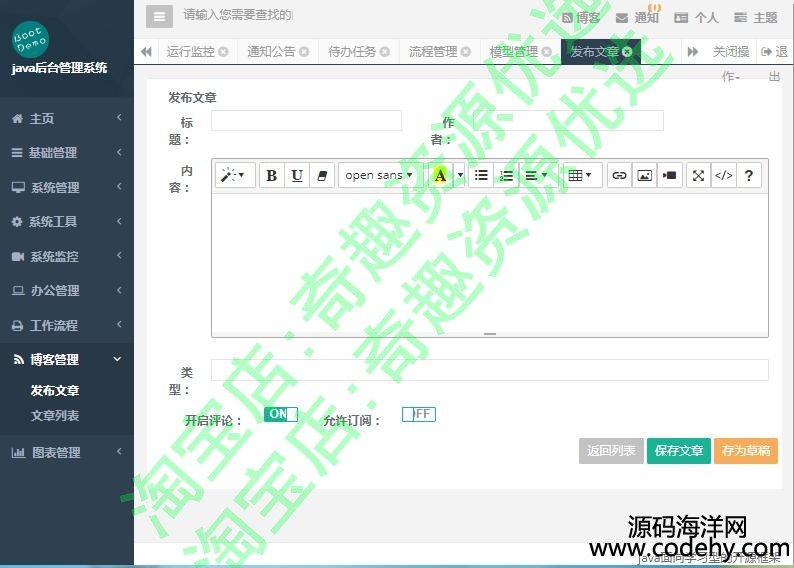Click the 退出 logout link

pos(775,52)
